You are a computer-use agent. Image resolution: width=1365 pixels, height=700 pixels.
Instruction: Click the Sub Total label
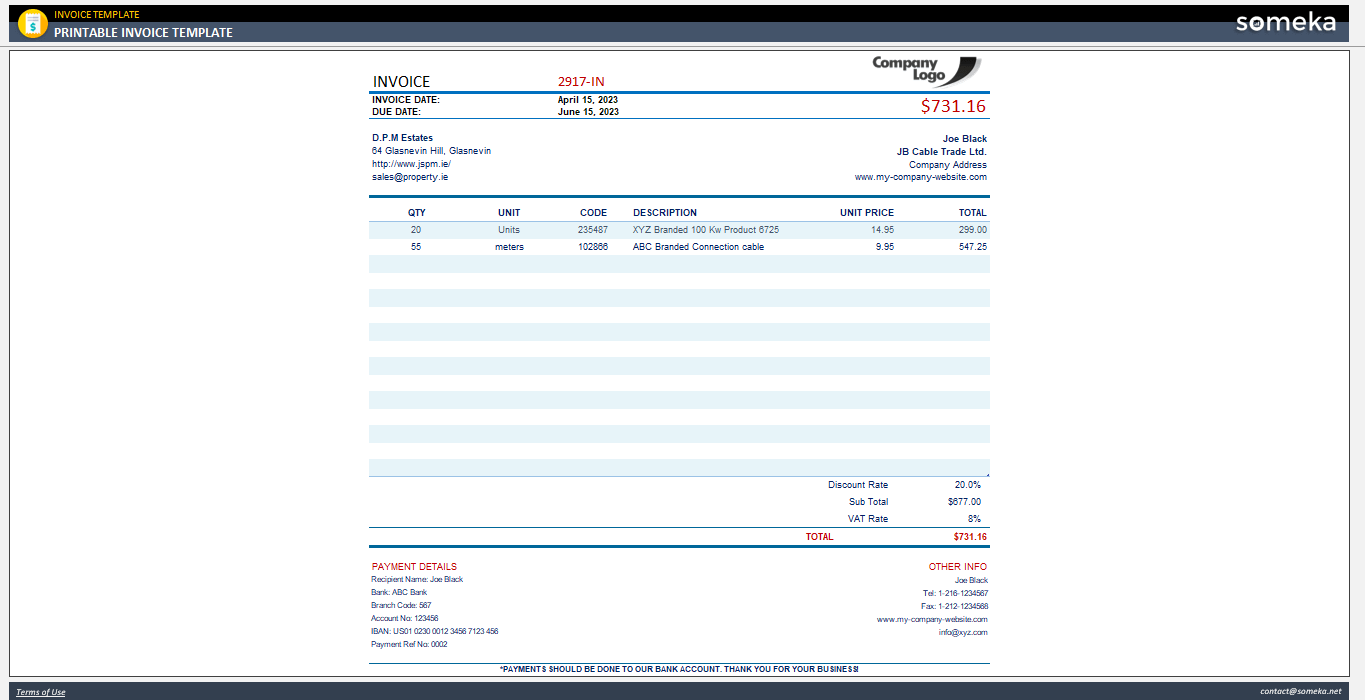point(868,502)
